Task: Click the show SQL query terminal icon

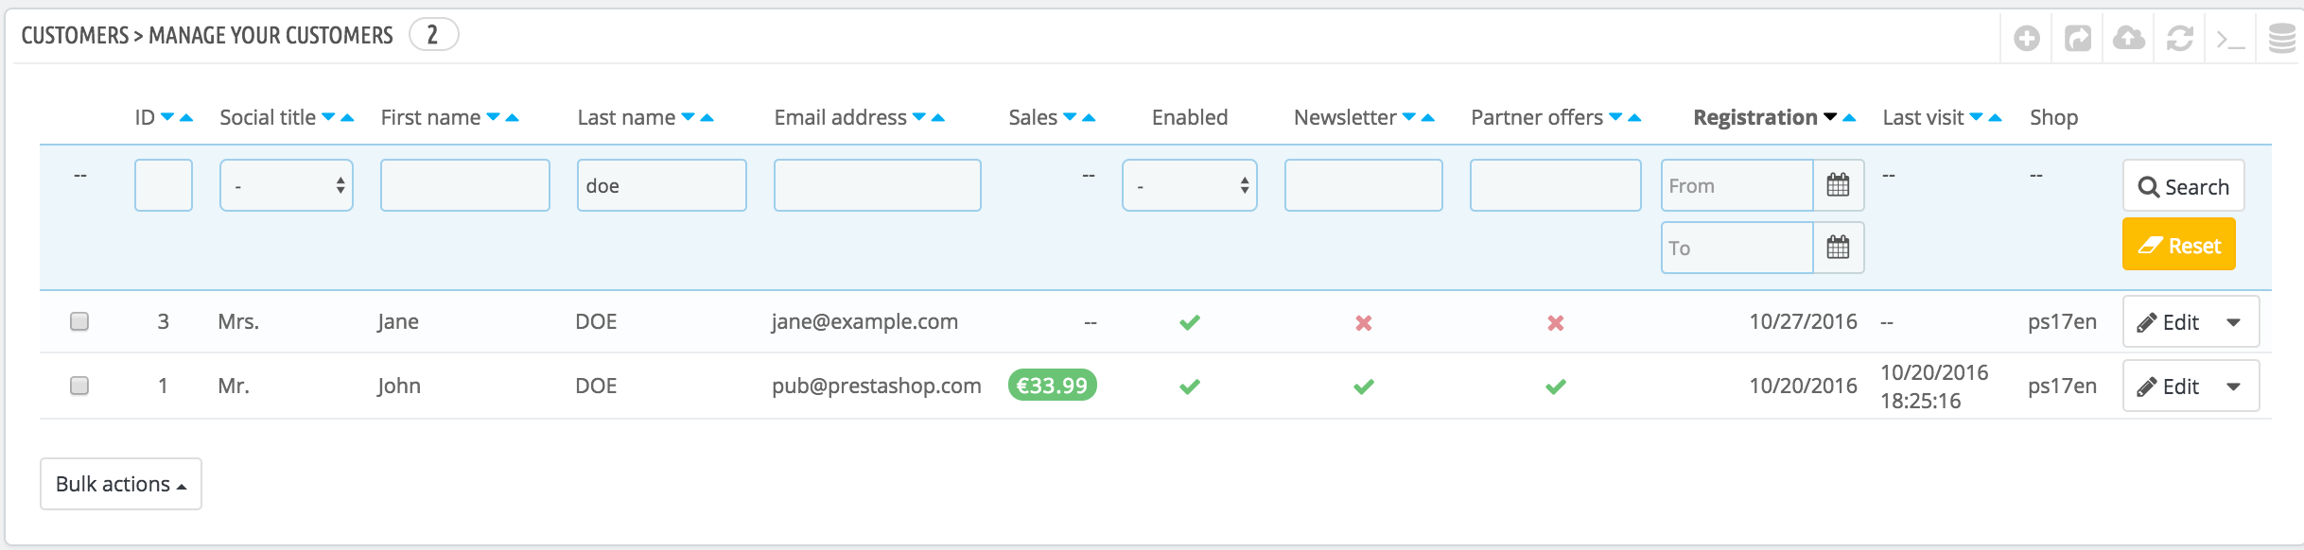Action: (2231, 39)
